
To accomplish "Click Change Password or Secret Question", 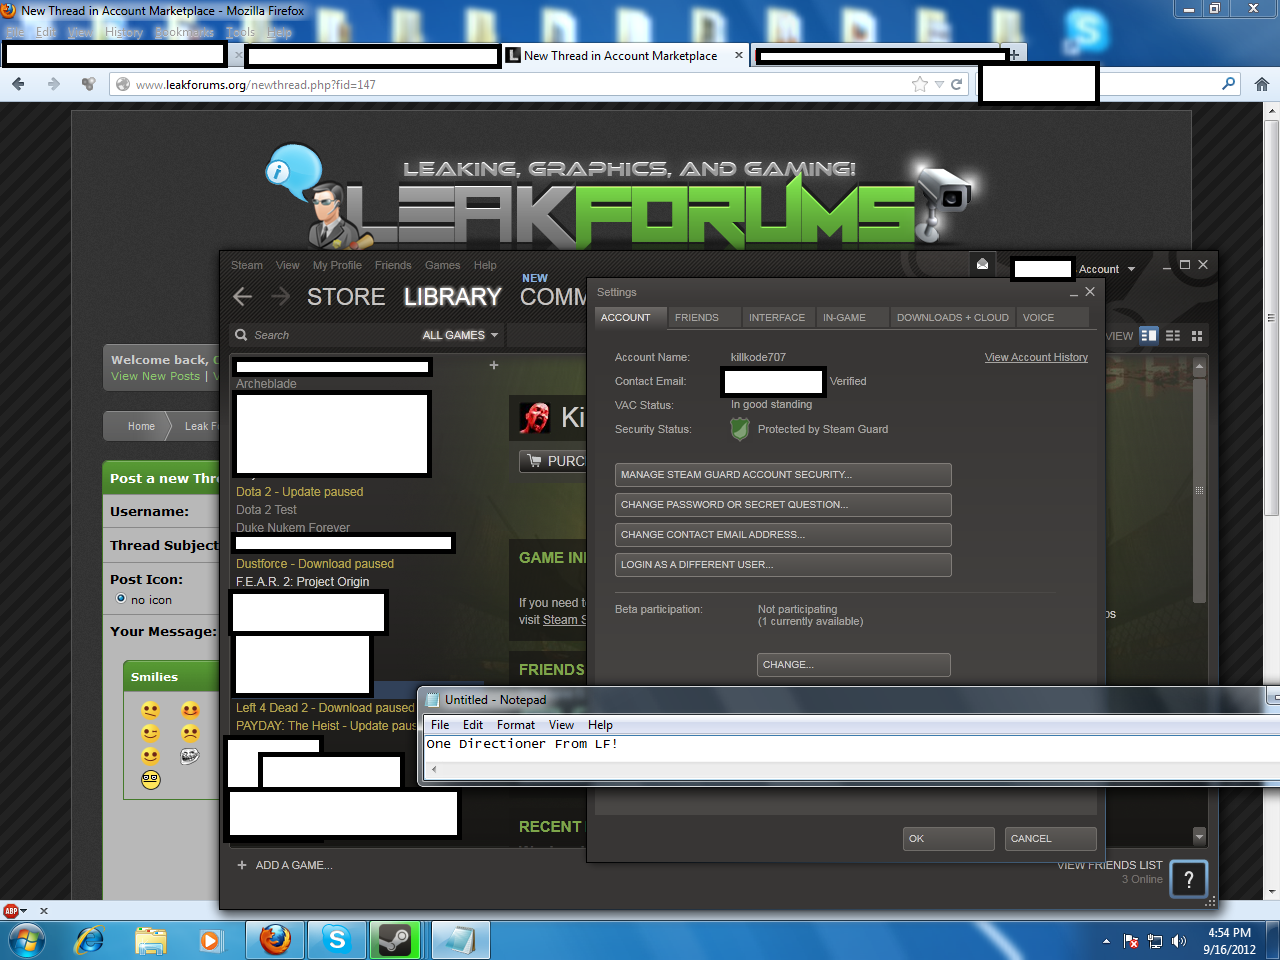I will click(783, 505).
